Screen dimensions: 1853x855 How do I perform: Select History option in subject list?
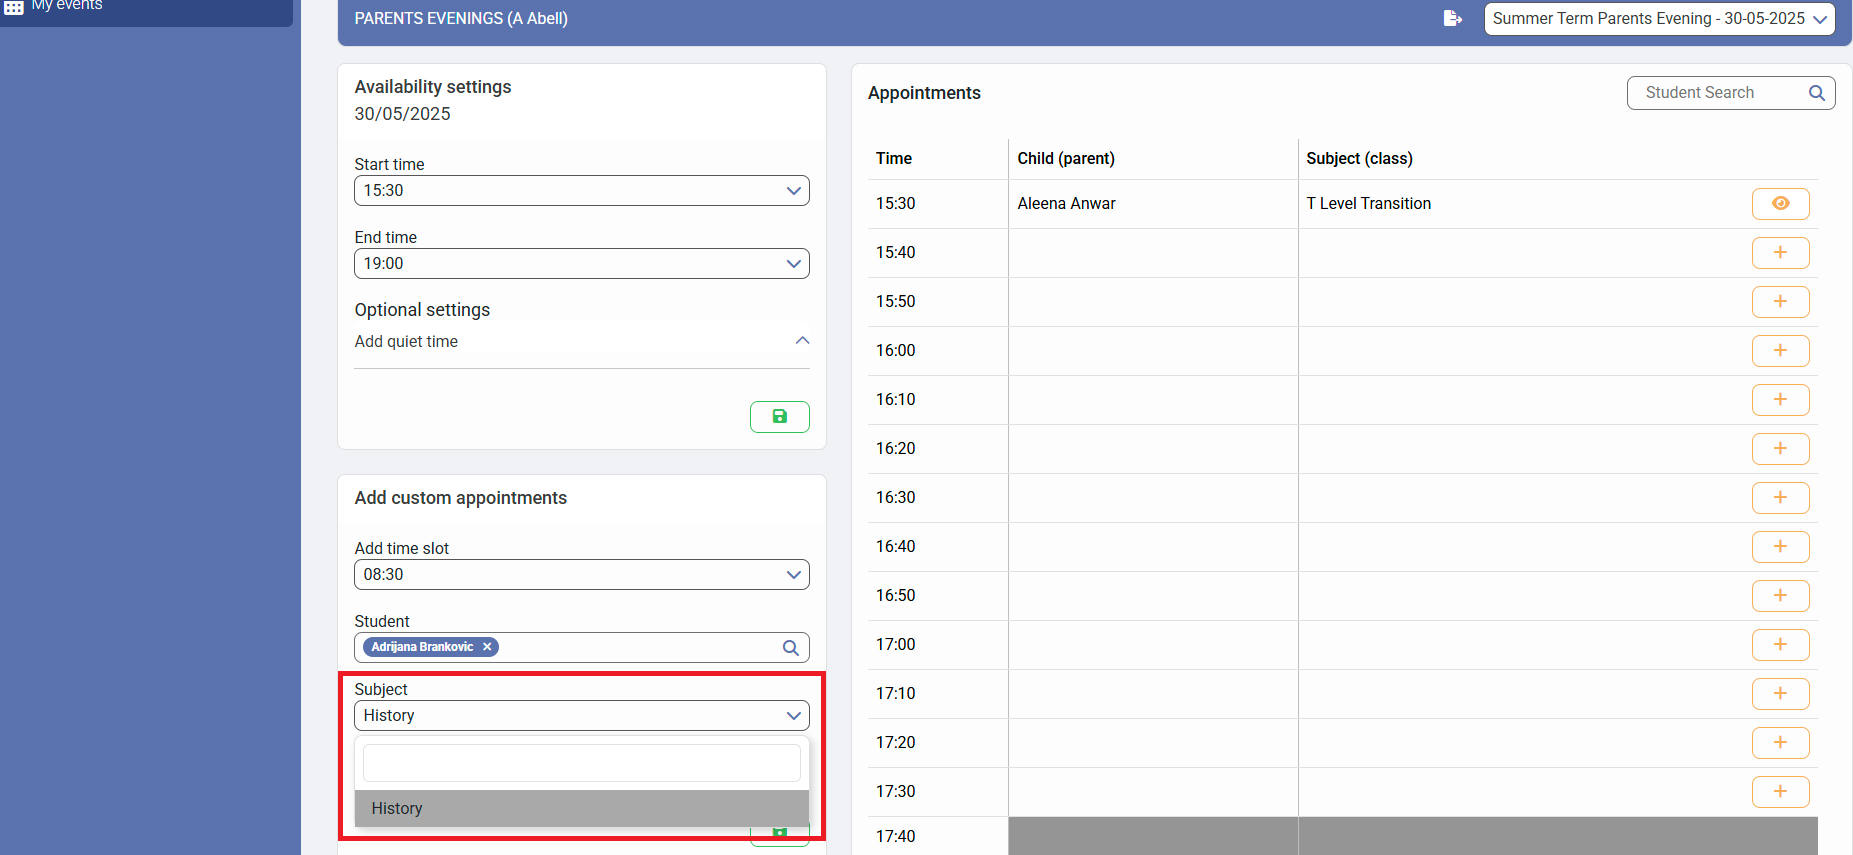point(581,809)
